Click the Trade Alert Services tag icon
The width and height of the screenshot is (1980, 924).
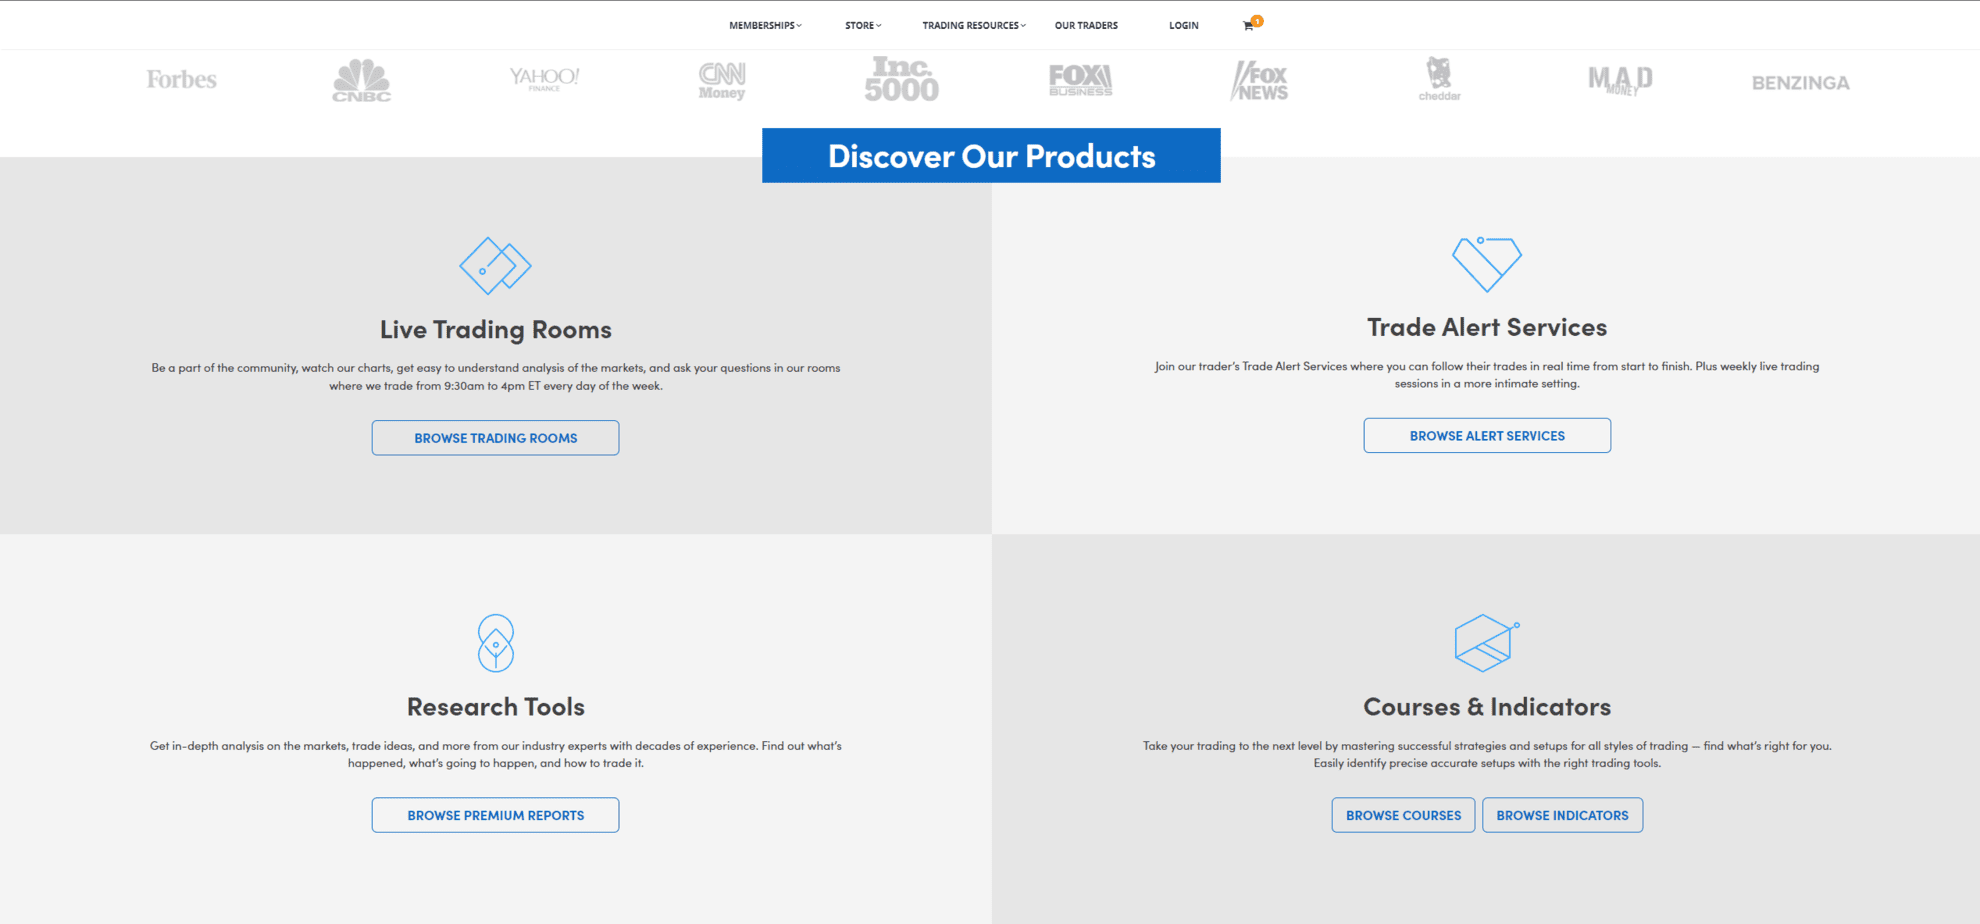coord(1487,264)
